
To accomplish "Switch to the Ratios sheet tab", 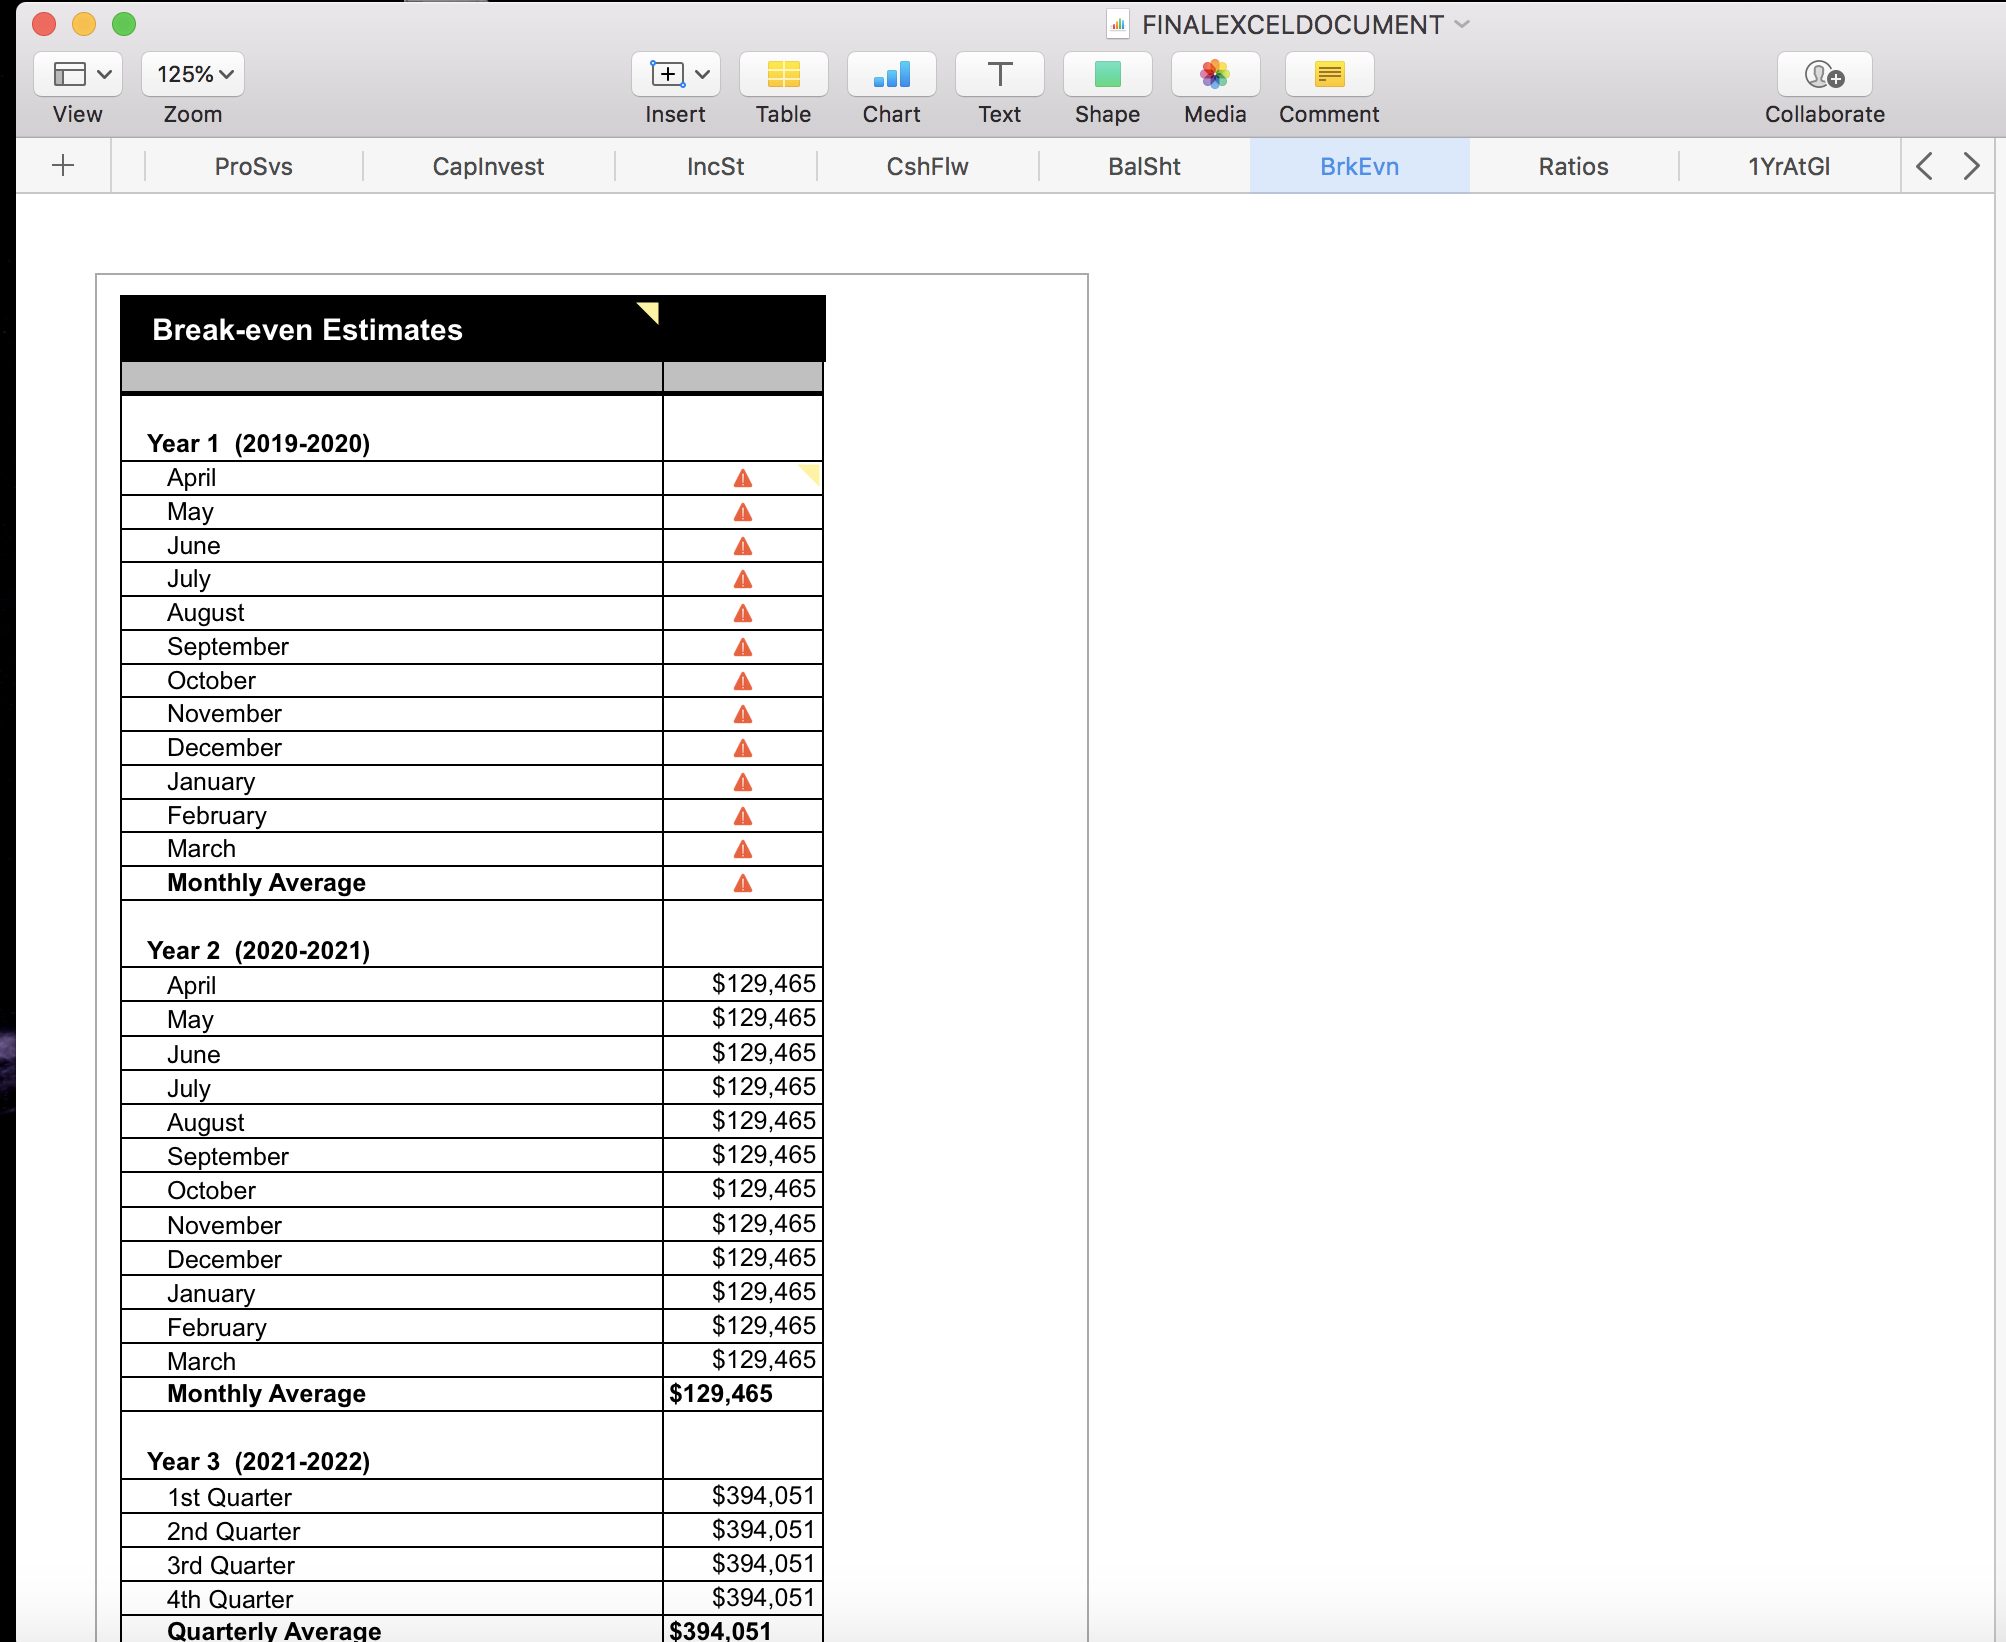I will (x=1573, y=166).
